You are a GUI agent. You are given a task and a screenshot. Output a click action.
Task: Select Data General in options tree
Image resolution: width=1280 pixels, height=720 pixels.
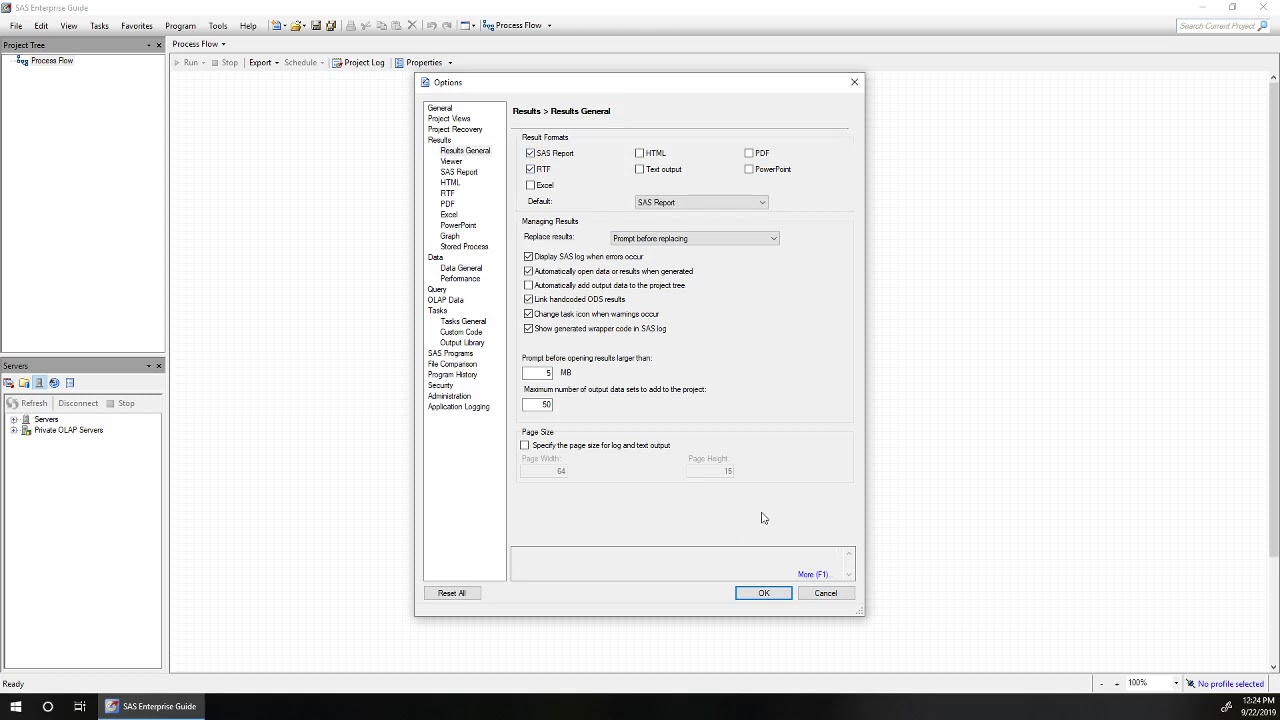(461, 268)
